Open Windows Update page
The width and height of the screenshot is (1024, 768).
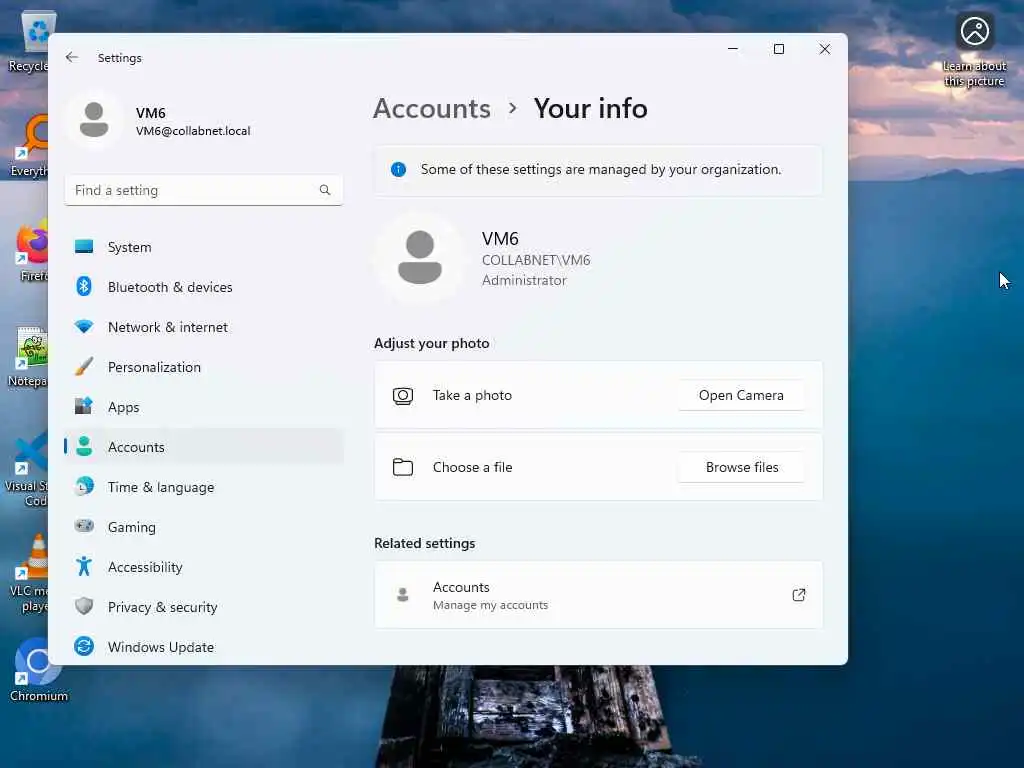[x=204, y=647]
